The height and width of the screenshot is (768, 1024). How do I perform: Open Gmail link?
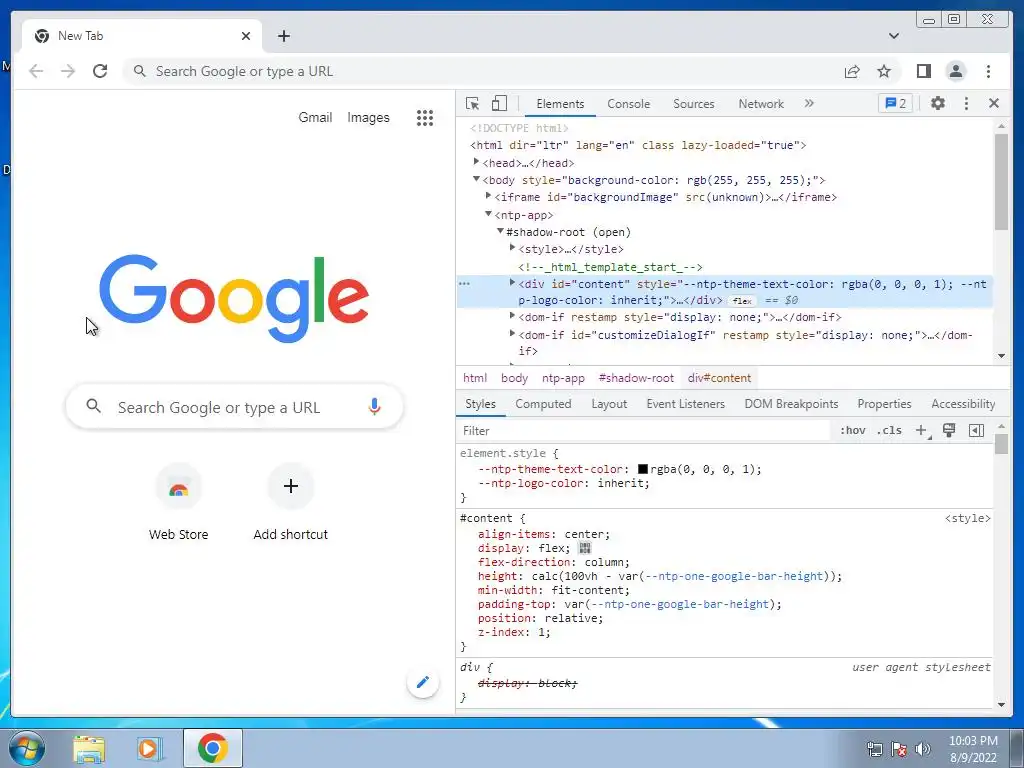point(315,118)
